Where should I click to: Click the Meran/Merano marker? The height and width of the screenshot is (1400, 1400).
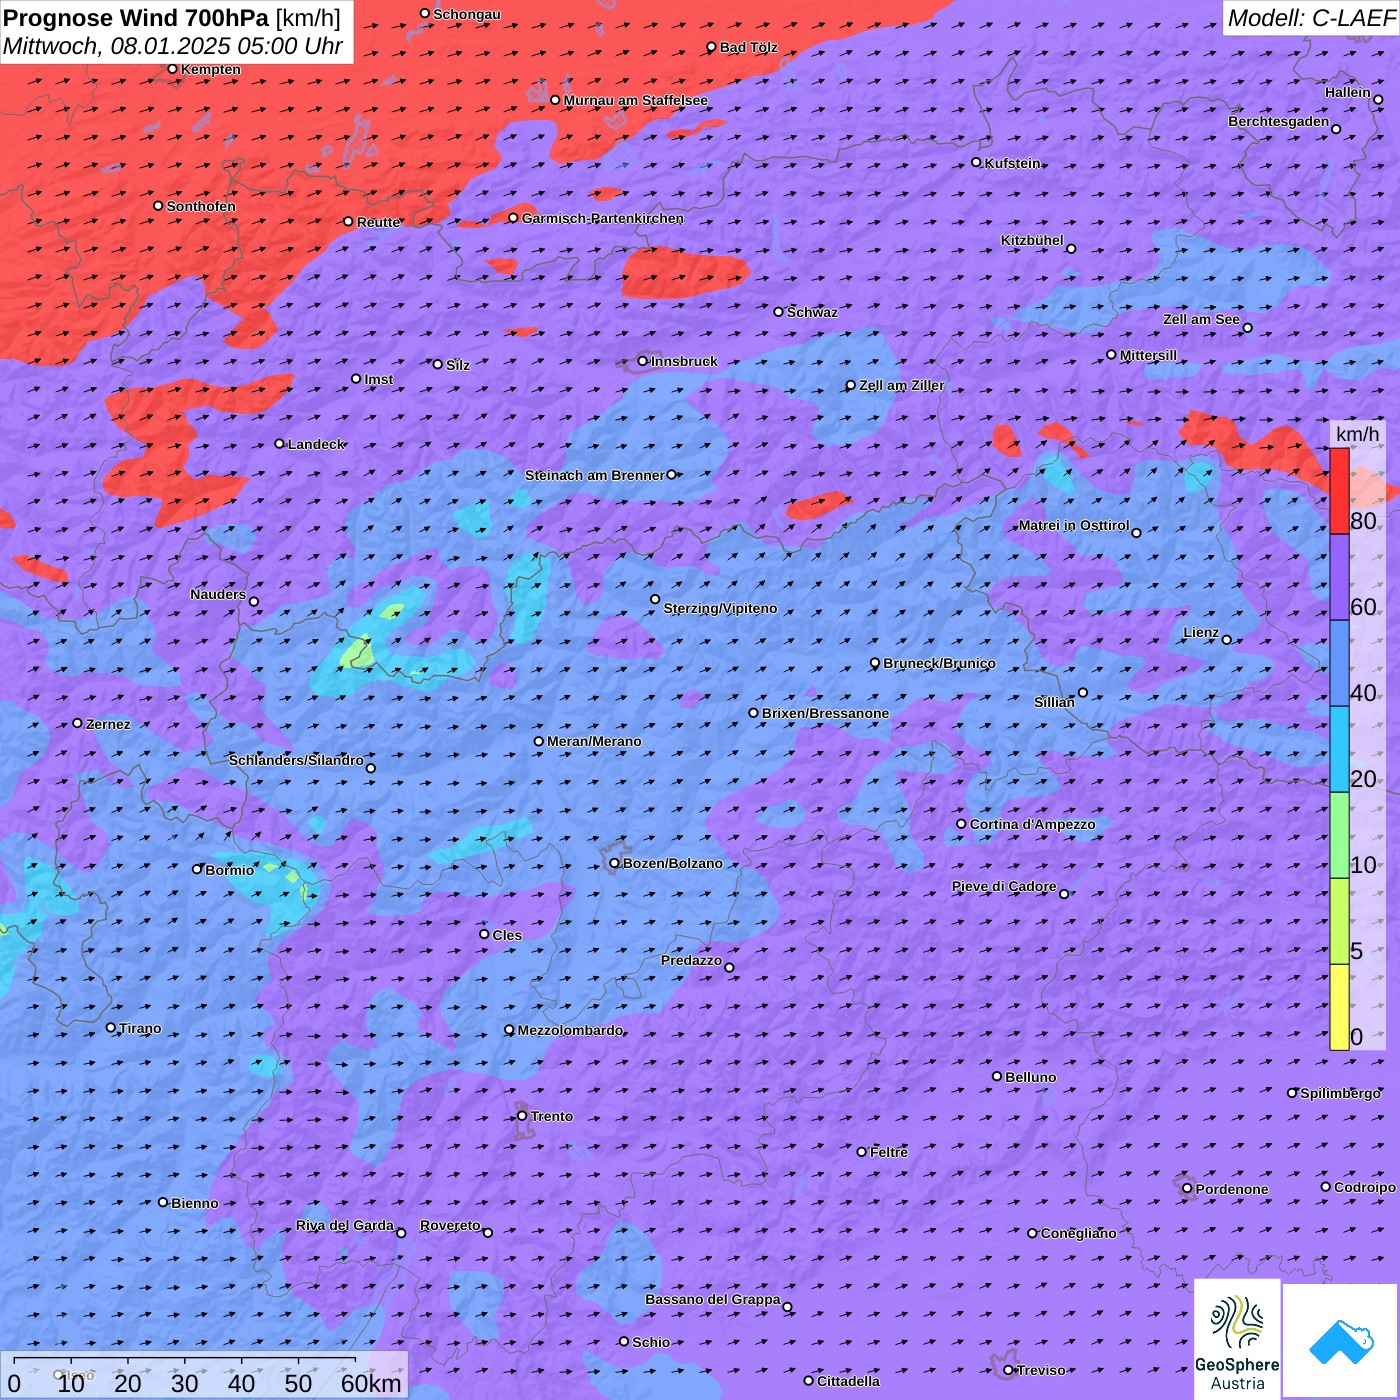(x=539, y=741)
